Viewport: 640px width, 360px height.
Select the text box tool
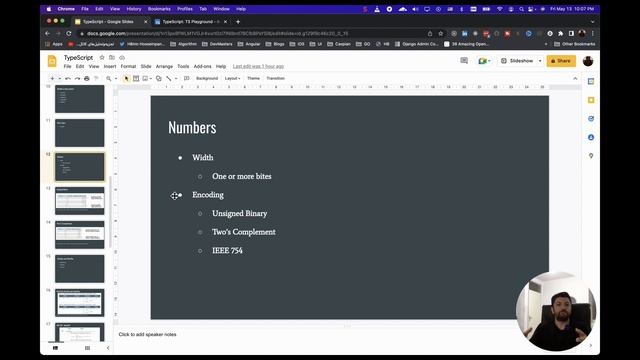pos(136,78)
